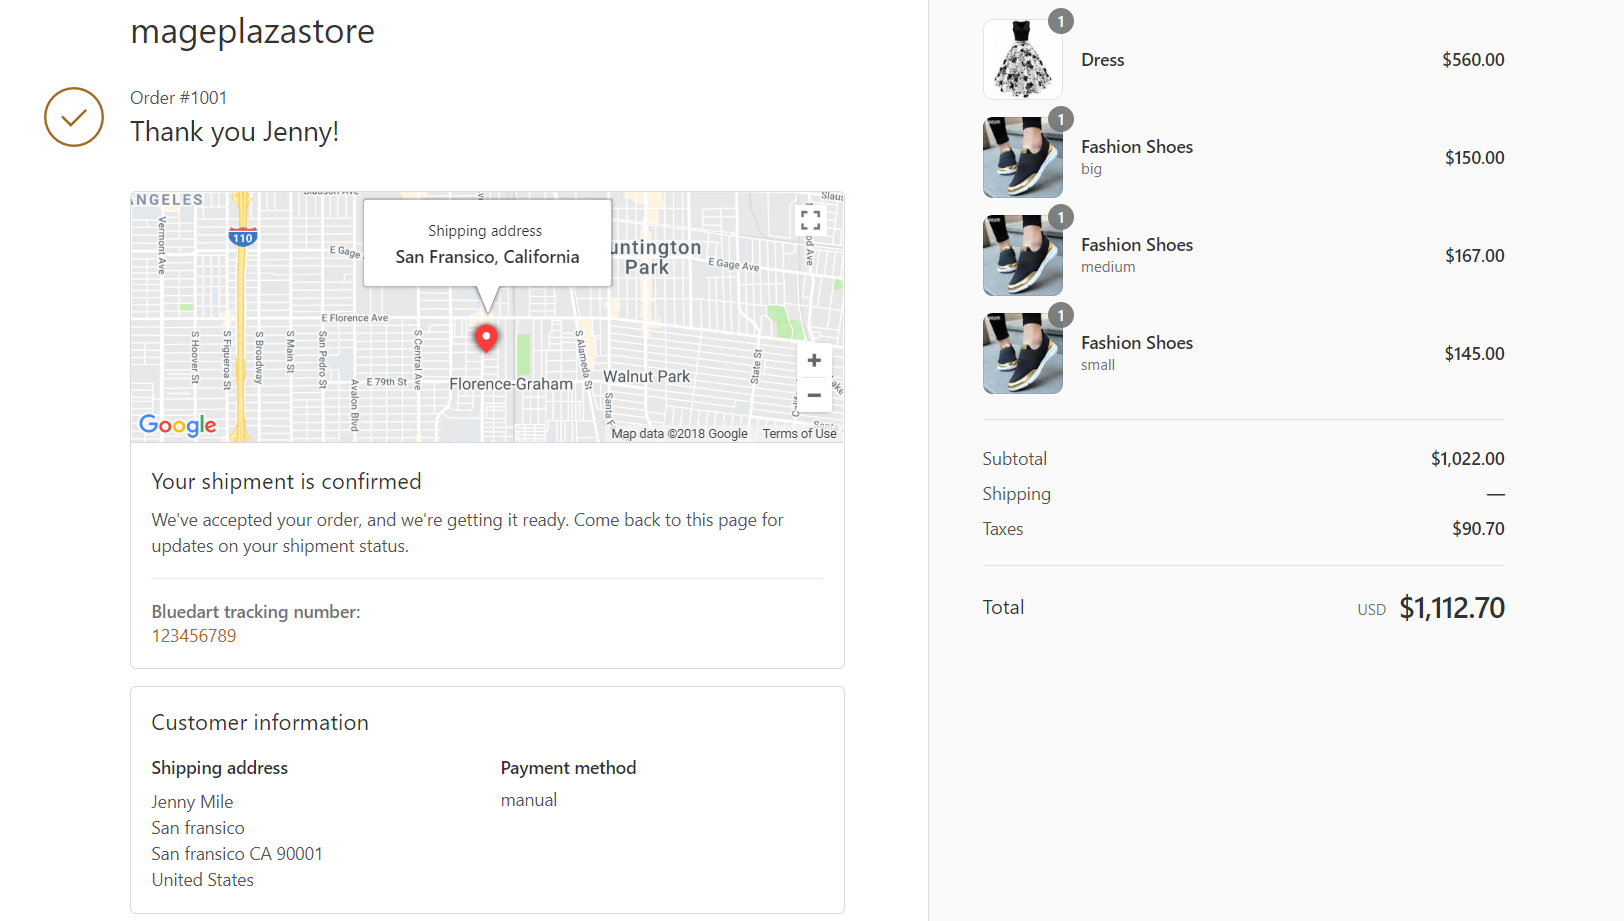Screen dimensions: 1624x921
Task: Click the Customer information heading
Action: pos(260,723)
